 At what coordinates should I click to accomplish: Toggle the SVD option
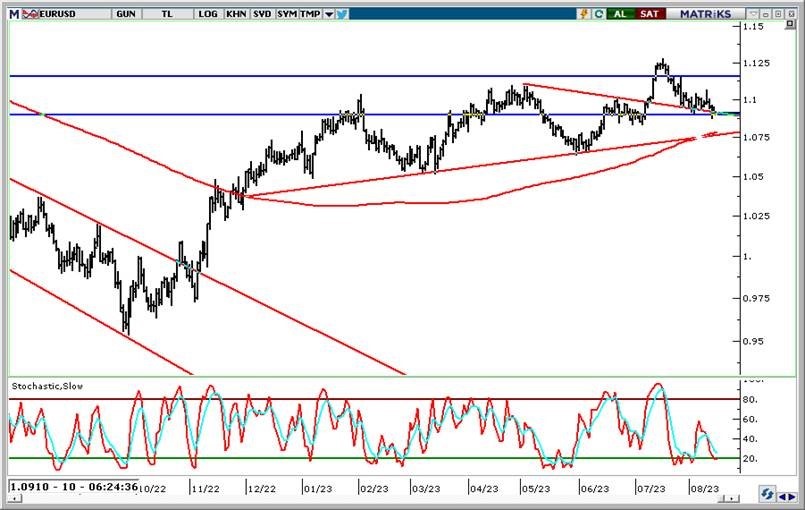261,14
